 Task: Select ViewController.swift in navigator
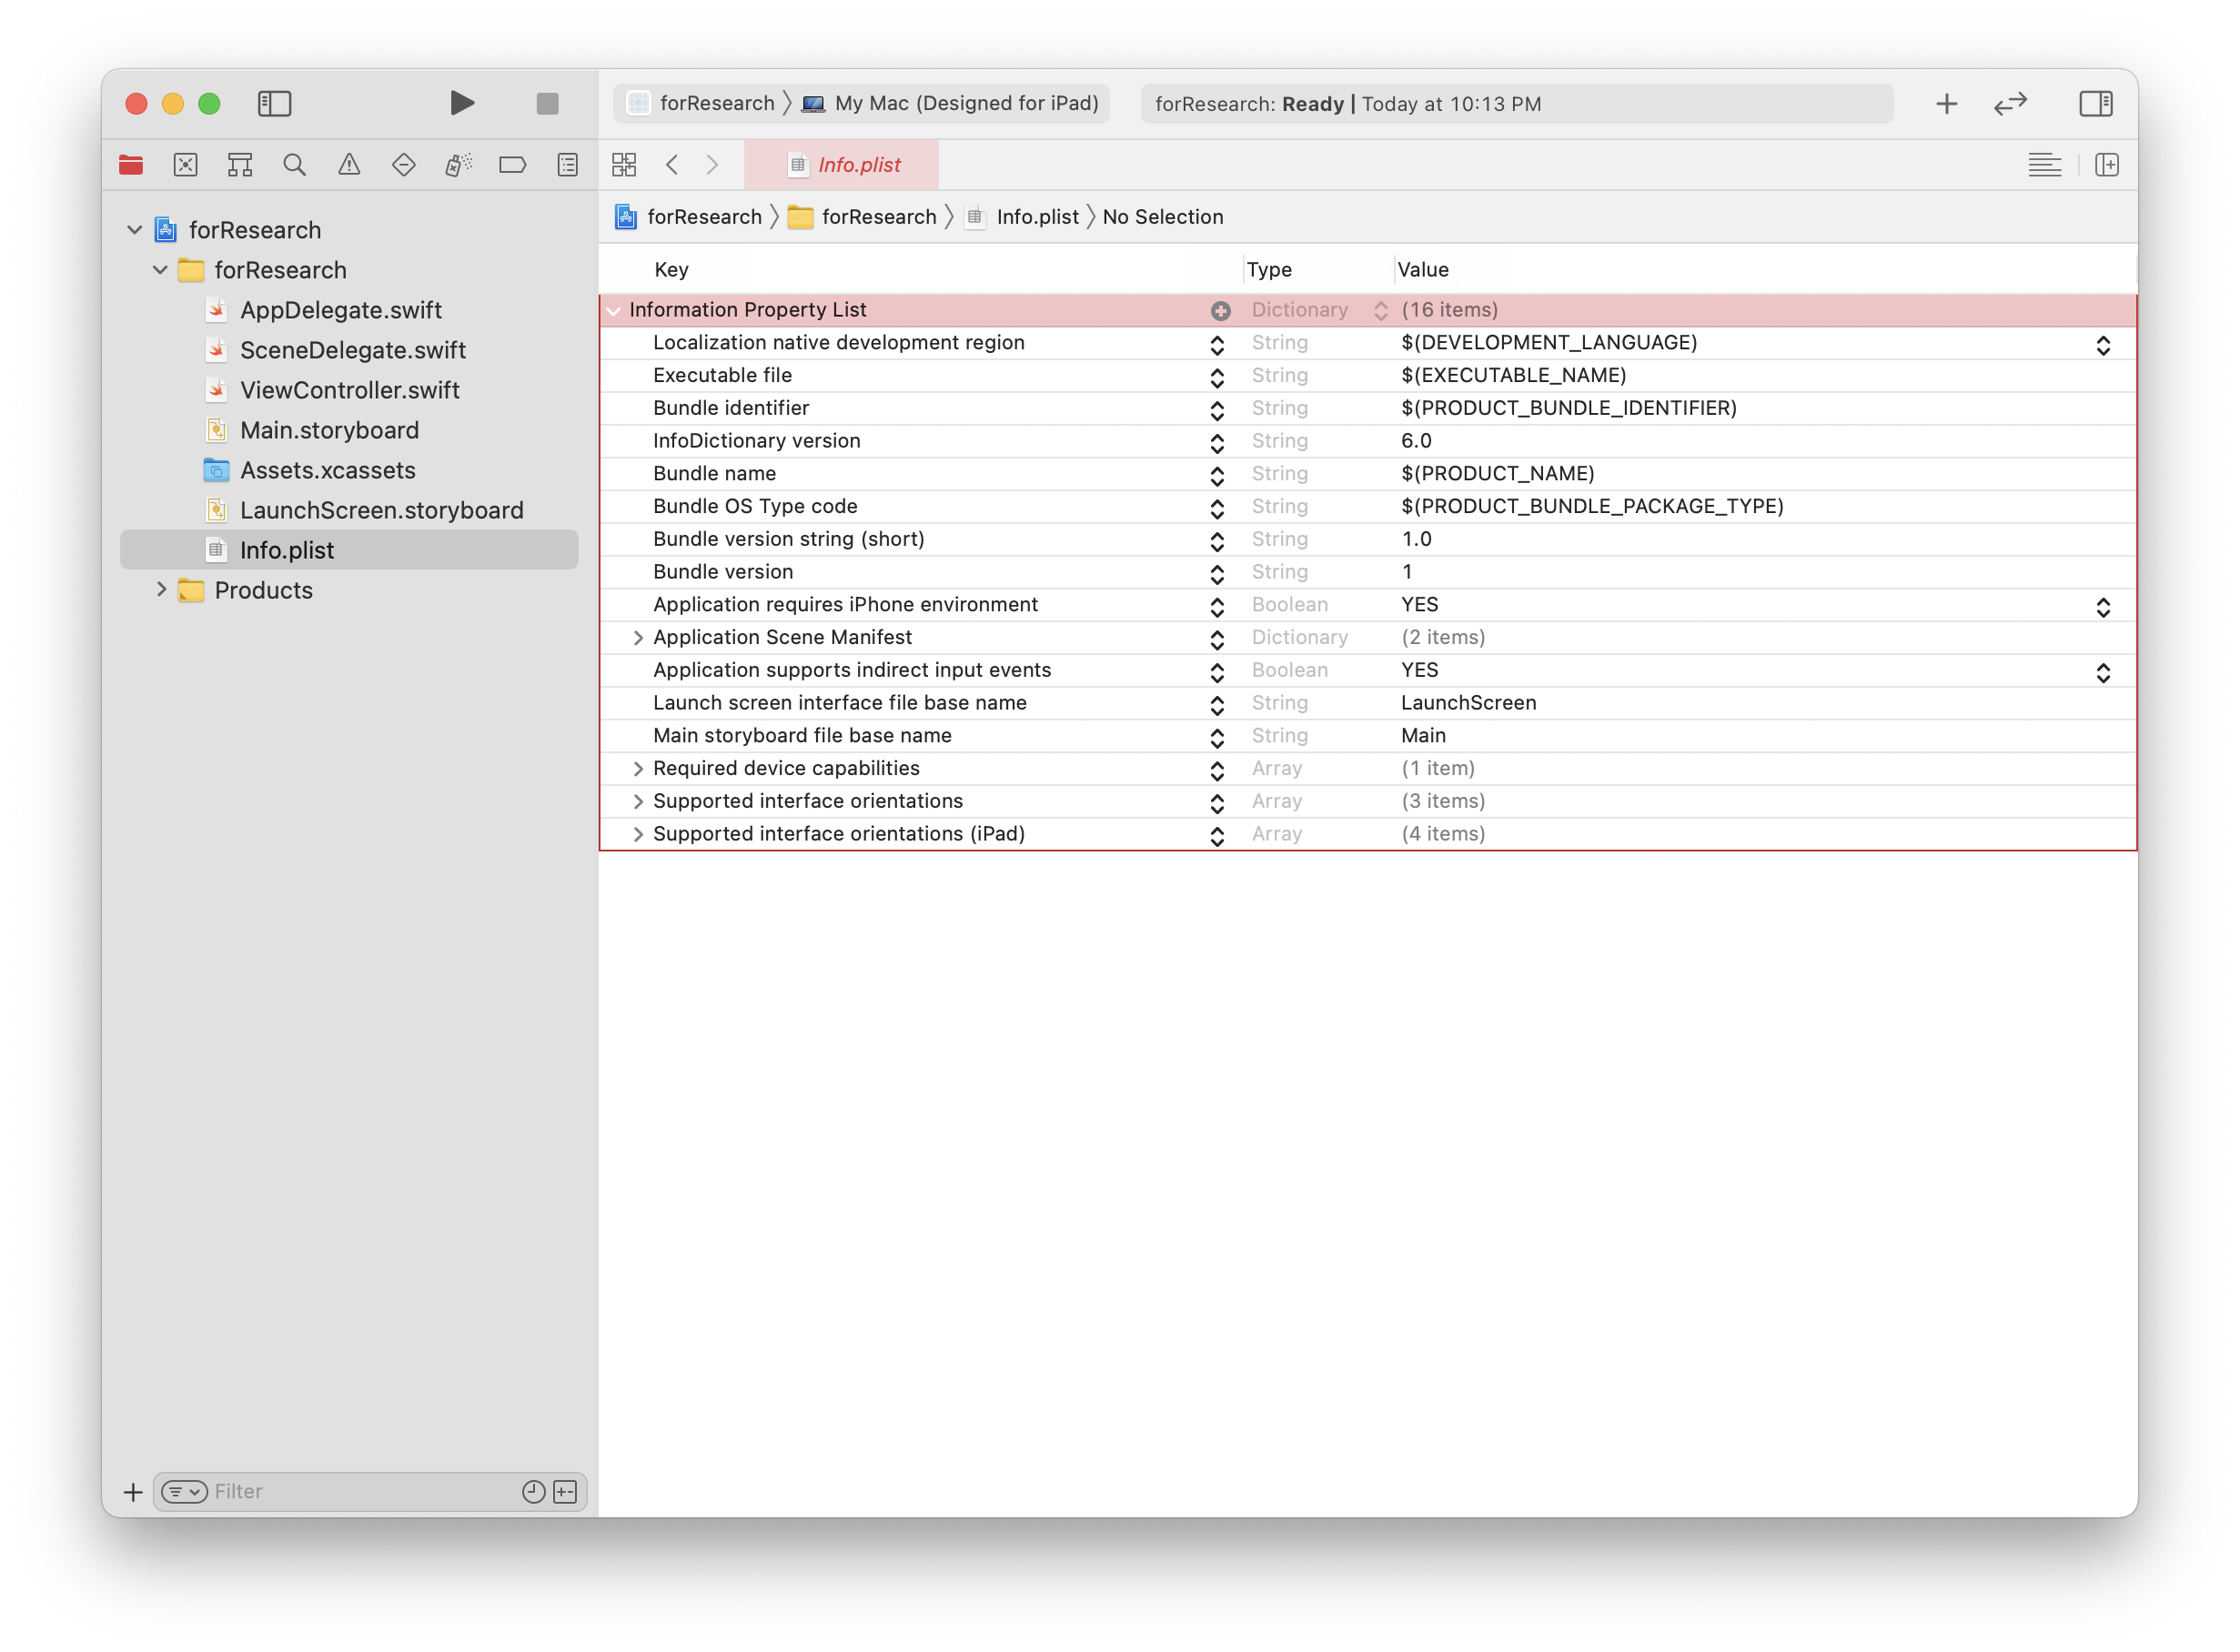click(349, 390)
